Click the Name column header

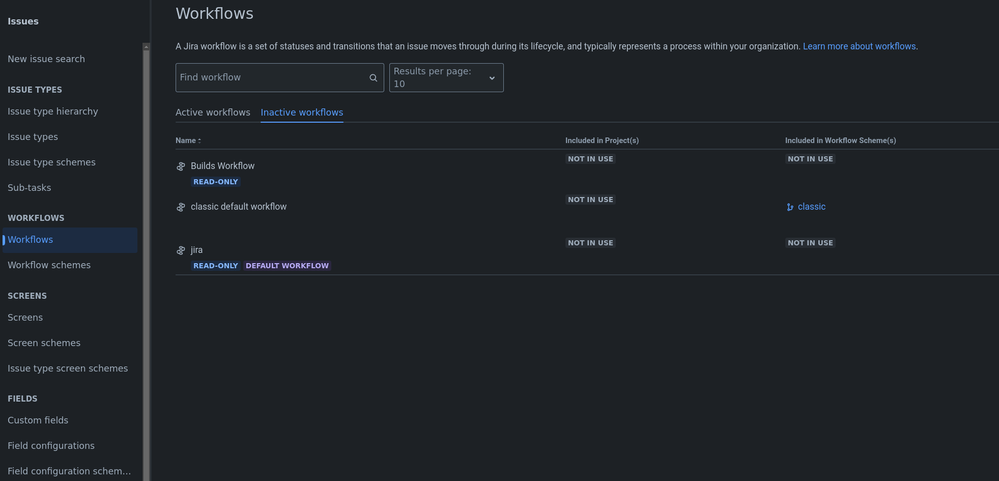[x=186, y=141]
